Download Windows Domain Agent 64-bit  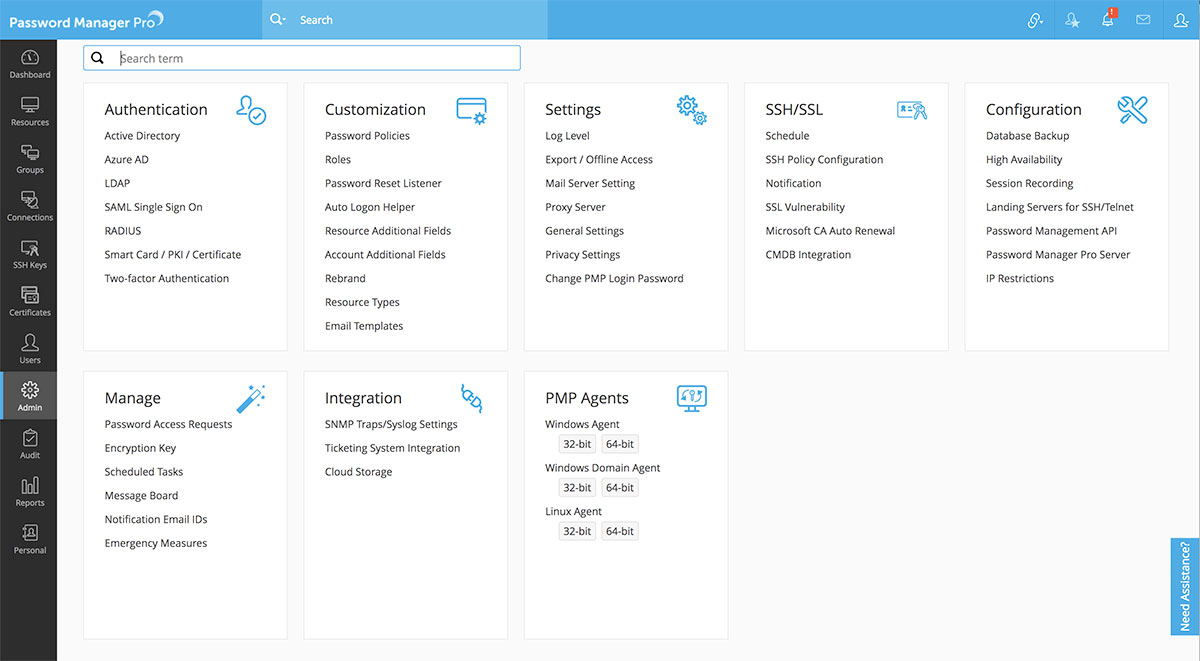click(620, 488)
